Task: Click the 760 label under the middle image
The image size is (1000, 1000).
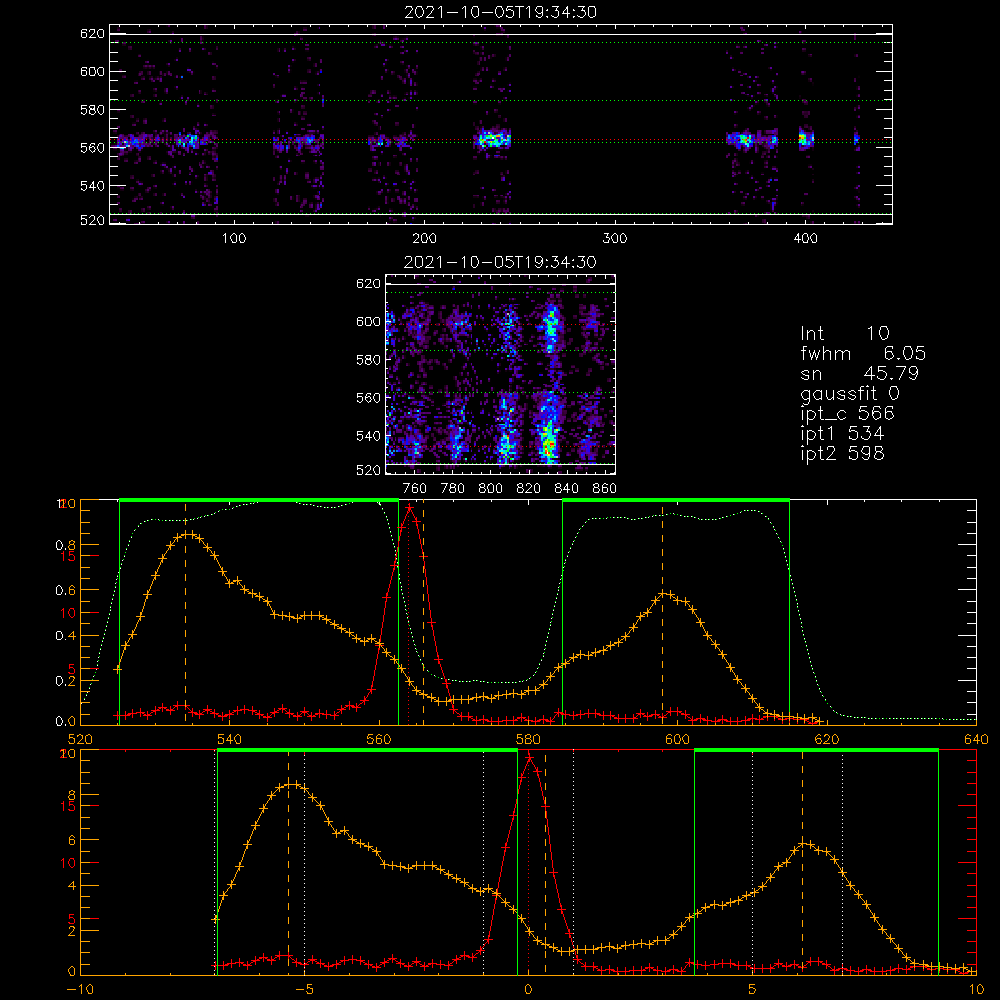Action: point(415,489)
